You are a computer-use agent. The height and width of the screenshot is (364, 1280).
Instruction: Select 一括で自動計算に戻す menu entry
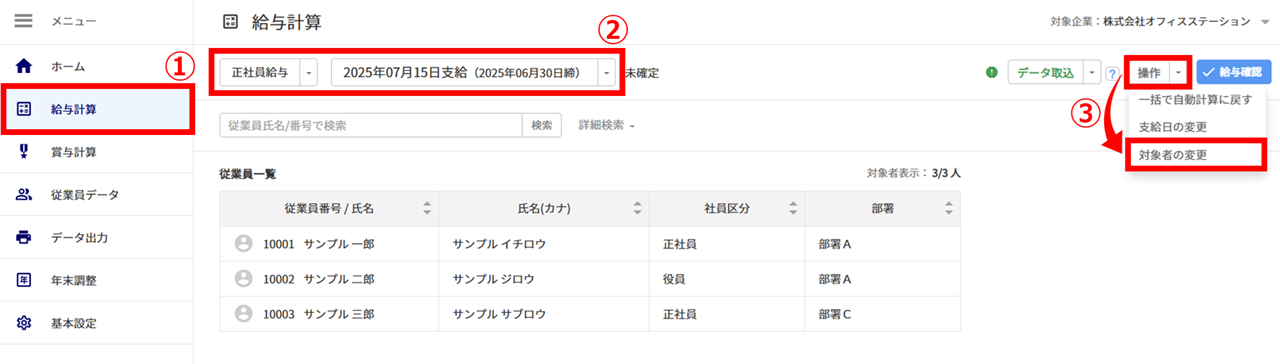[x=1196, y=100]
